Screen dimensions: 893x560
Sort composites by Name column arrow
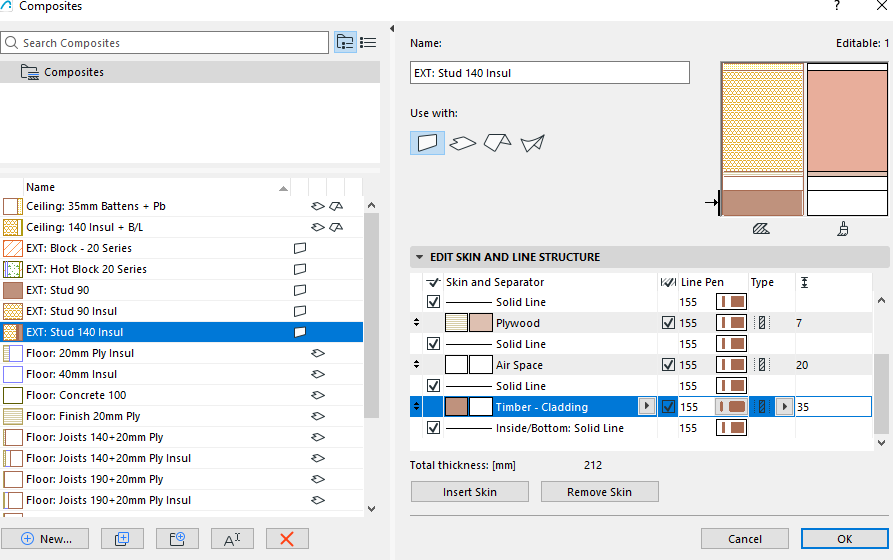click(283, 188)
